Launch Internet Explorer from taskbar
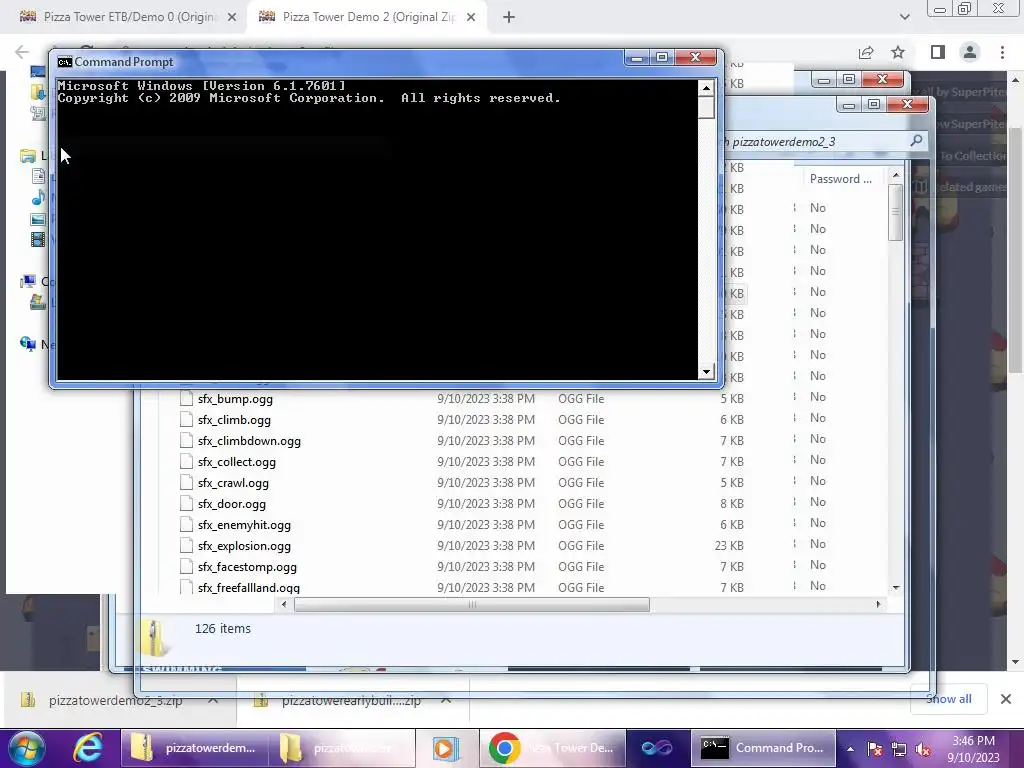Screen dimensions: 1024x768 click(88, 748)
